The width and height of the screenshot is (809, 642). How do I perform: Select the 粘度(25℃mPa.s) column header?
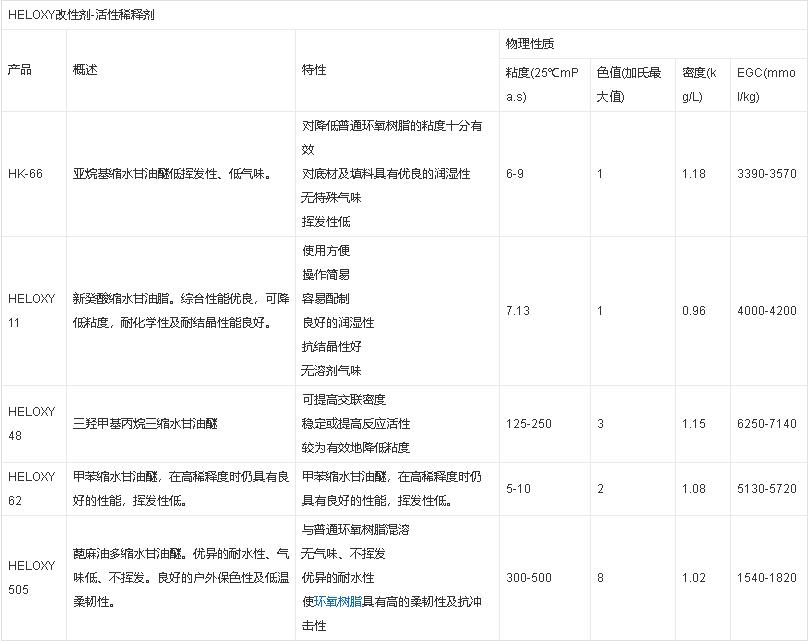click(542, 84)
